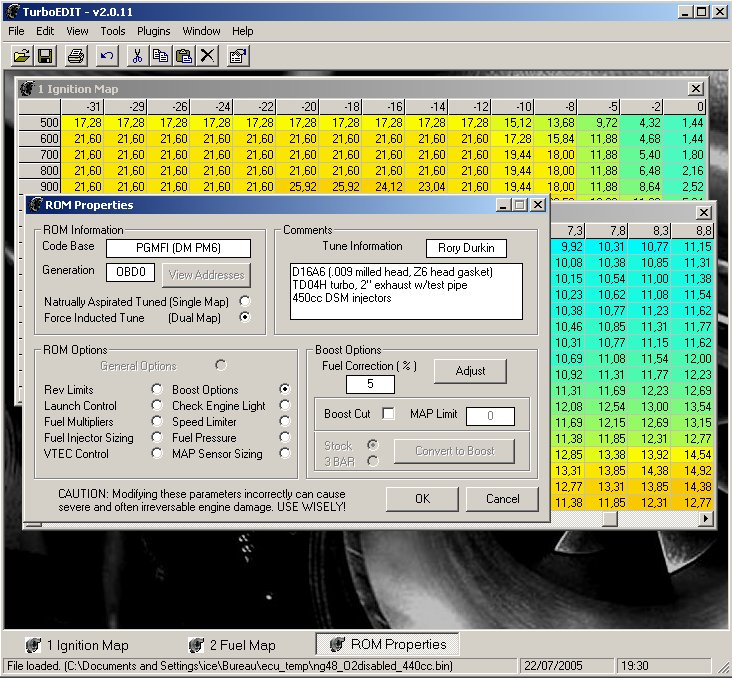Enable the Boost Cut checkbox
732x678 pixels.
point(388,413)
